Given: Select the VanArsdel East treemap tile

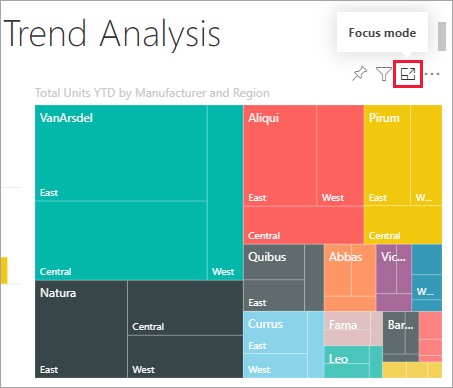Looking at the screenshot, I should point(121,153).
